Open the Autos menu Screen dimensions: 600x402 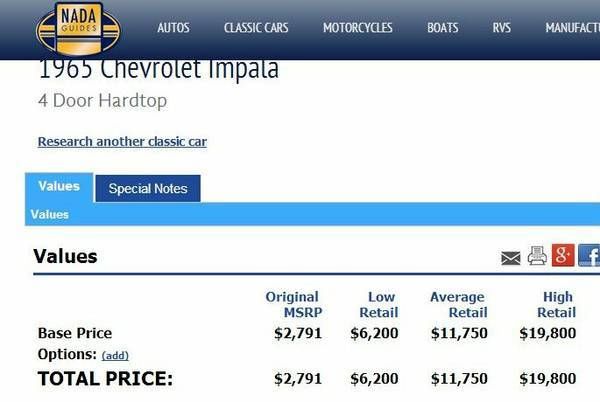173,28
